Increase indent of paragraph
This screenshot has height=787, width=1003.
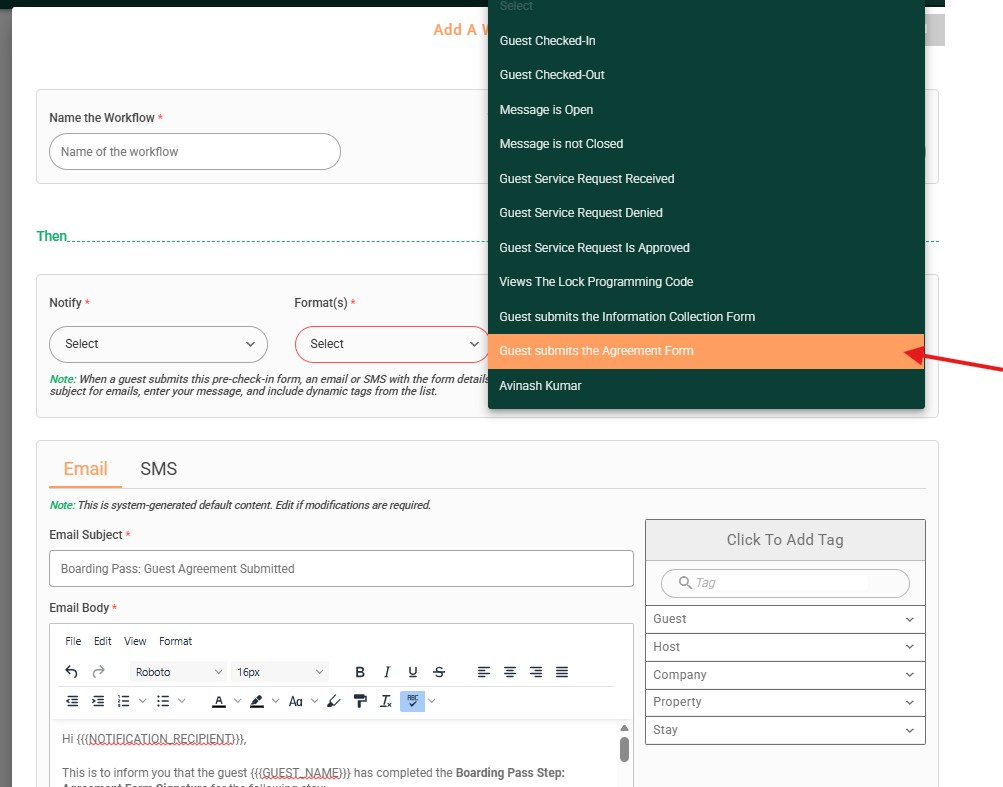(98, 701)
